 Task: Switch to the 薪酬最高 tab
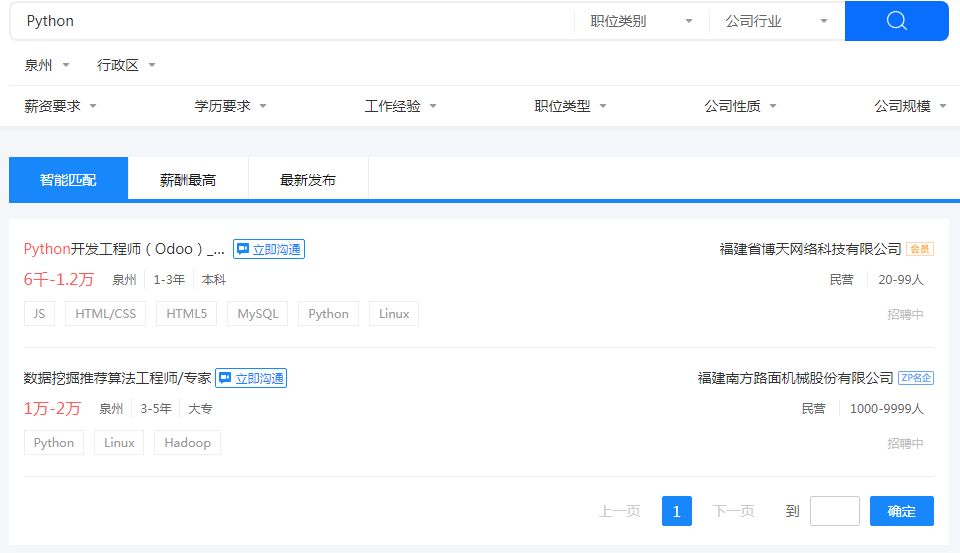pyautogui.click(x=188, y=180)
